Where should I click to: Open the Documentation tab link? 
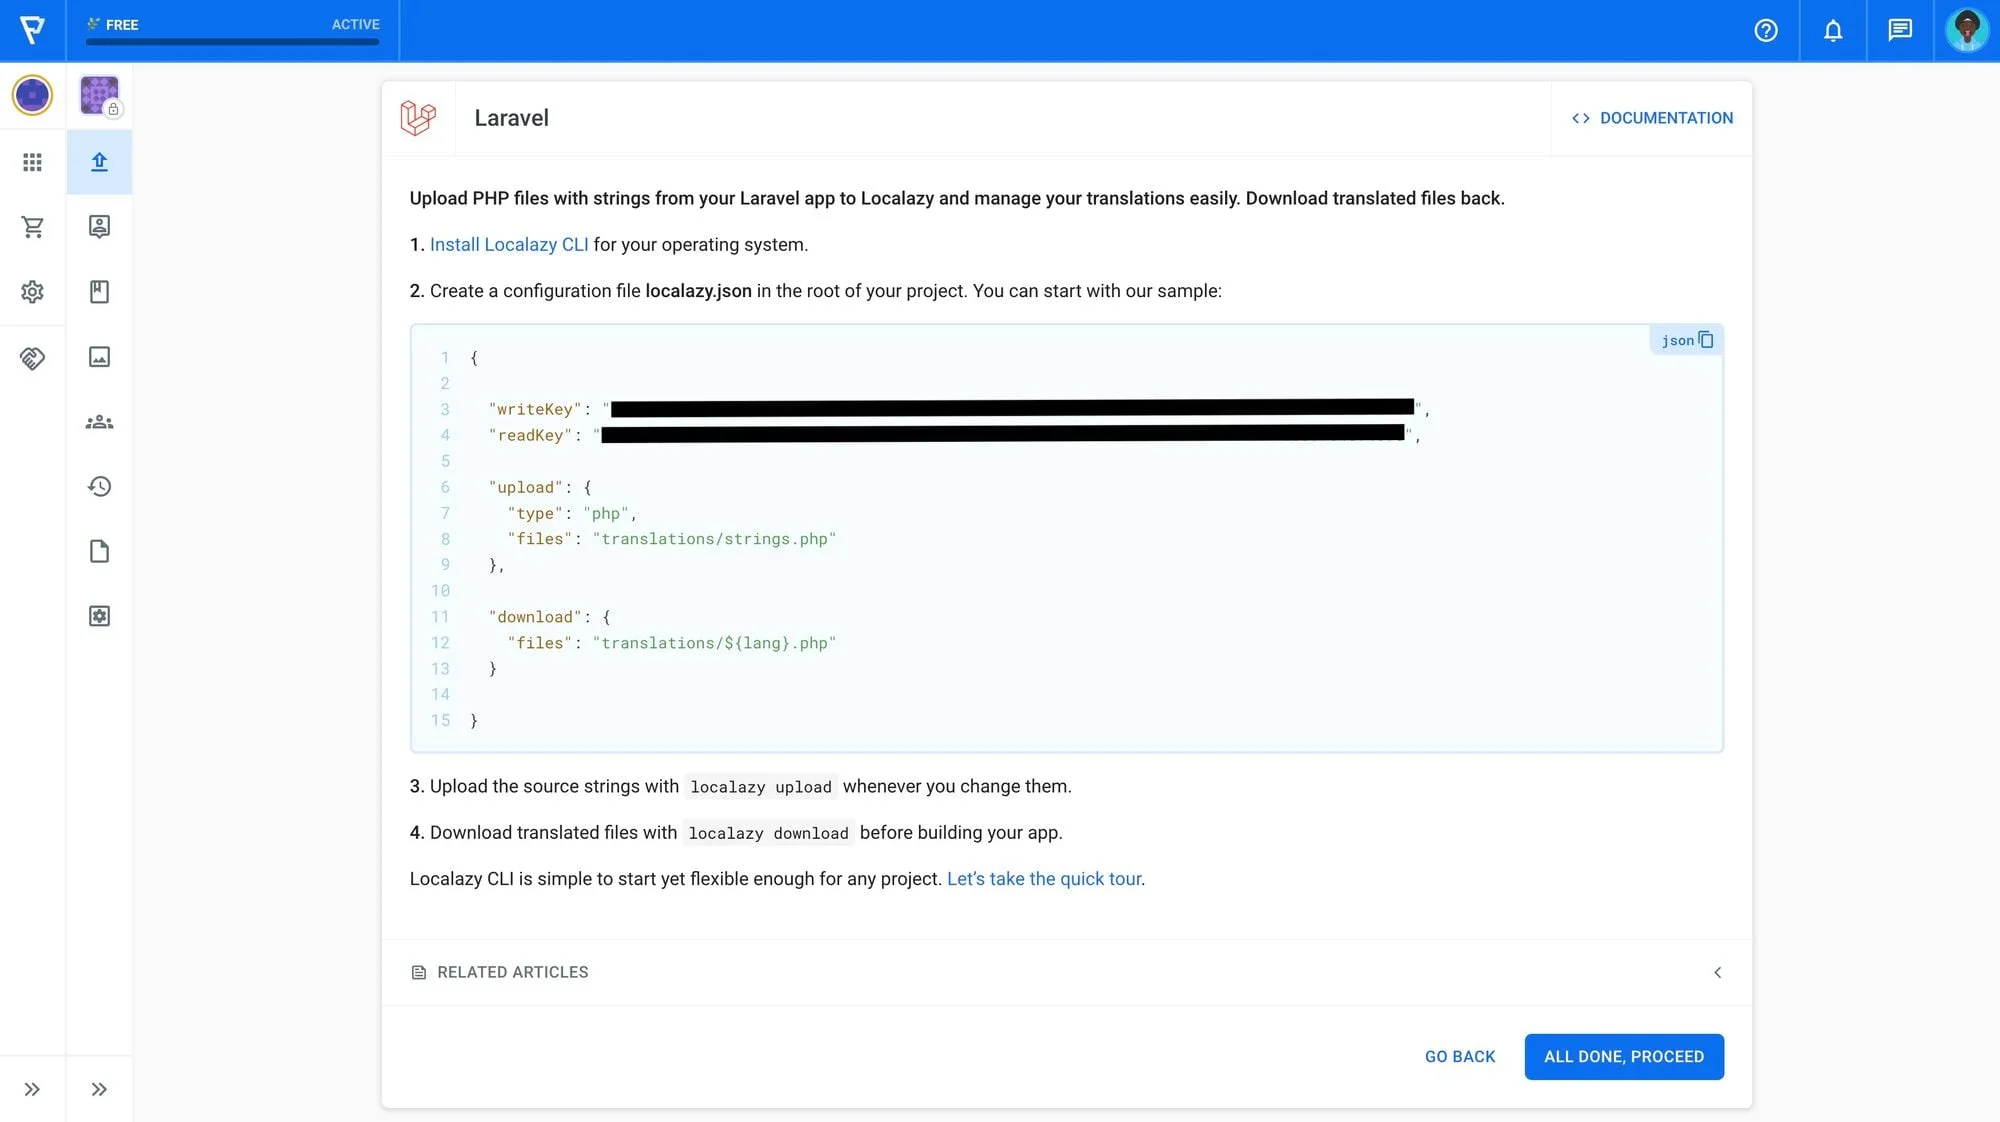1652,118
